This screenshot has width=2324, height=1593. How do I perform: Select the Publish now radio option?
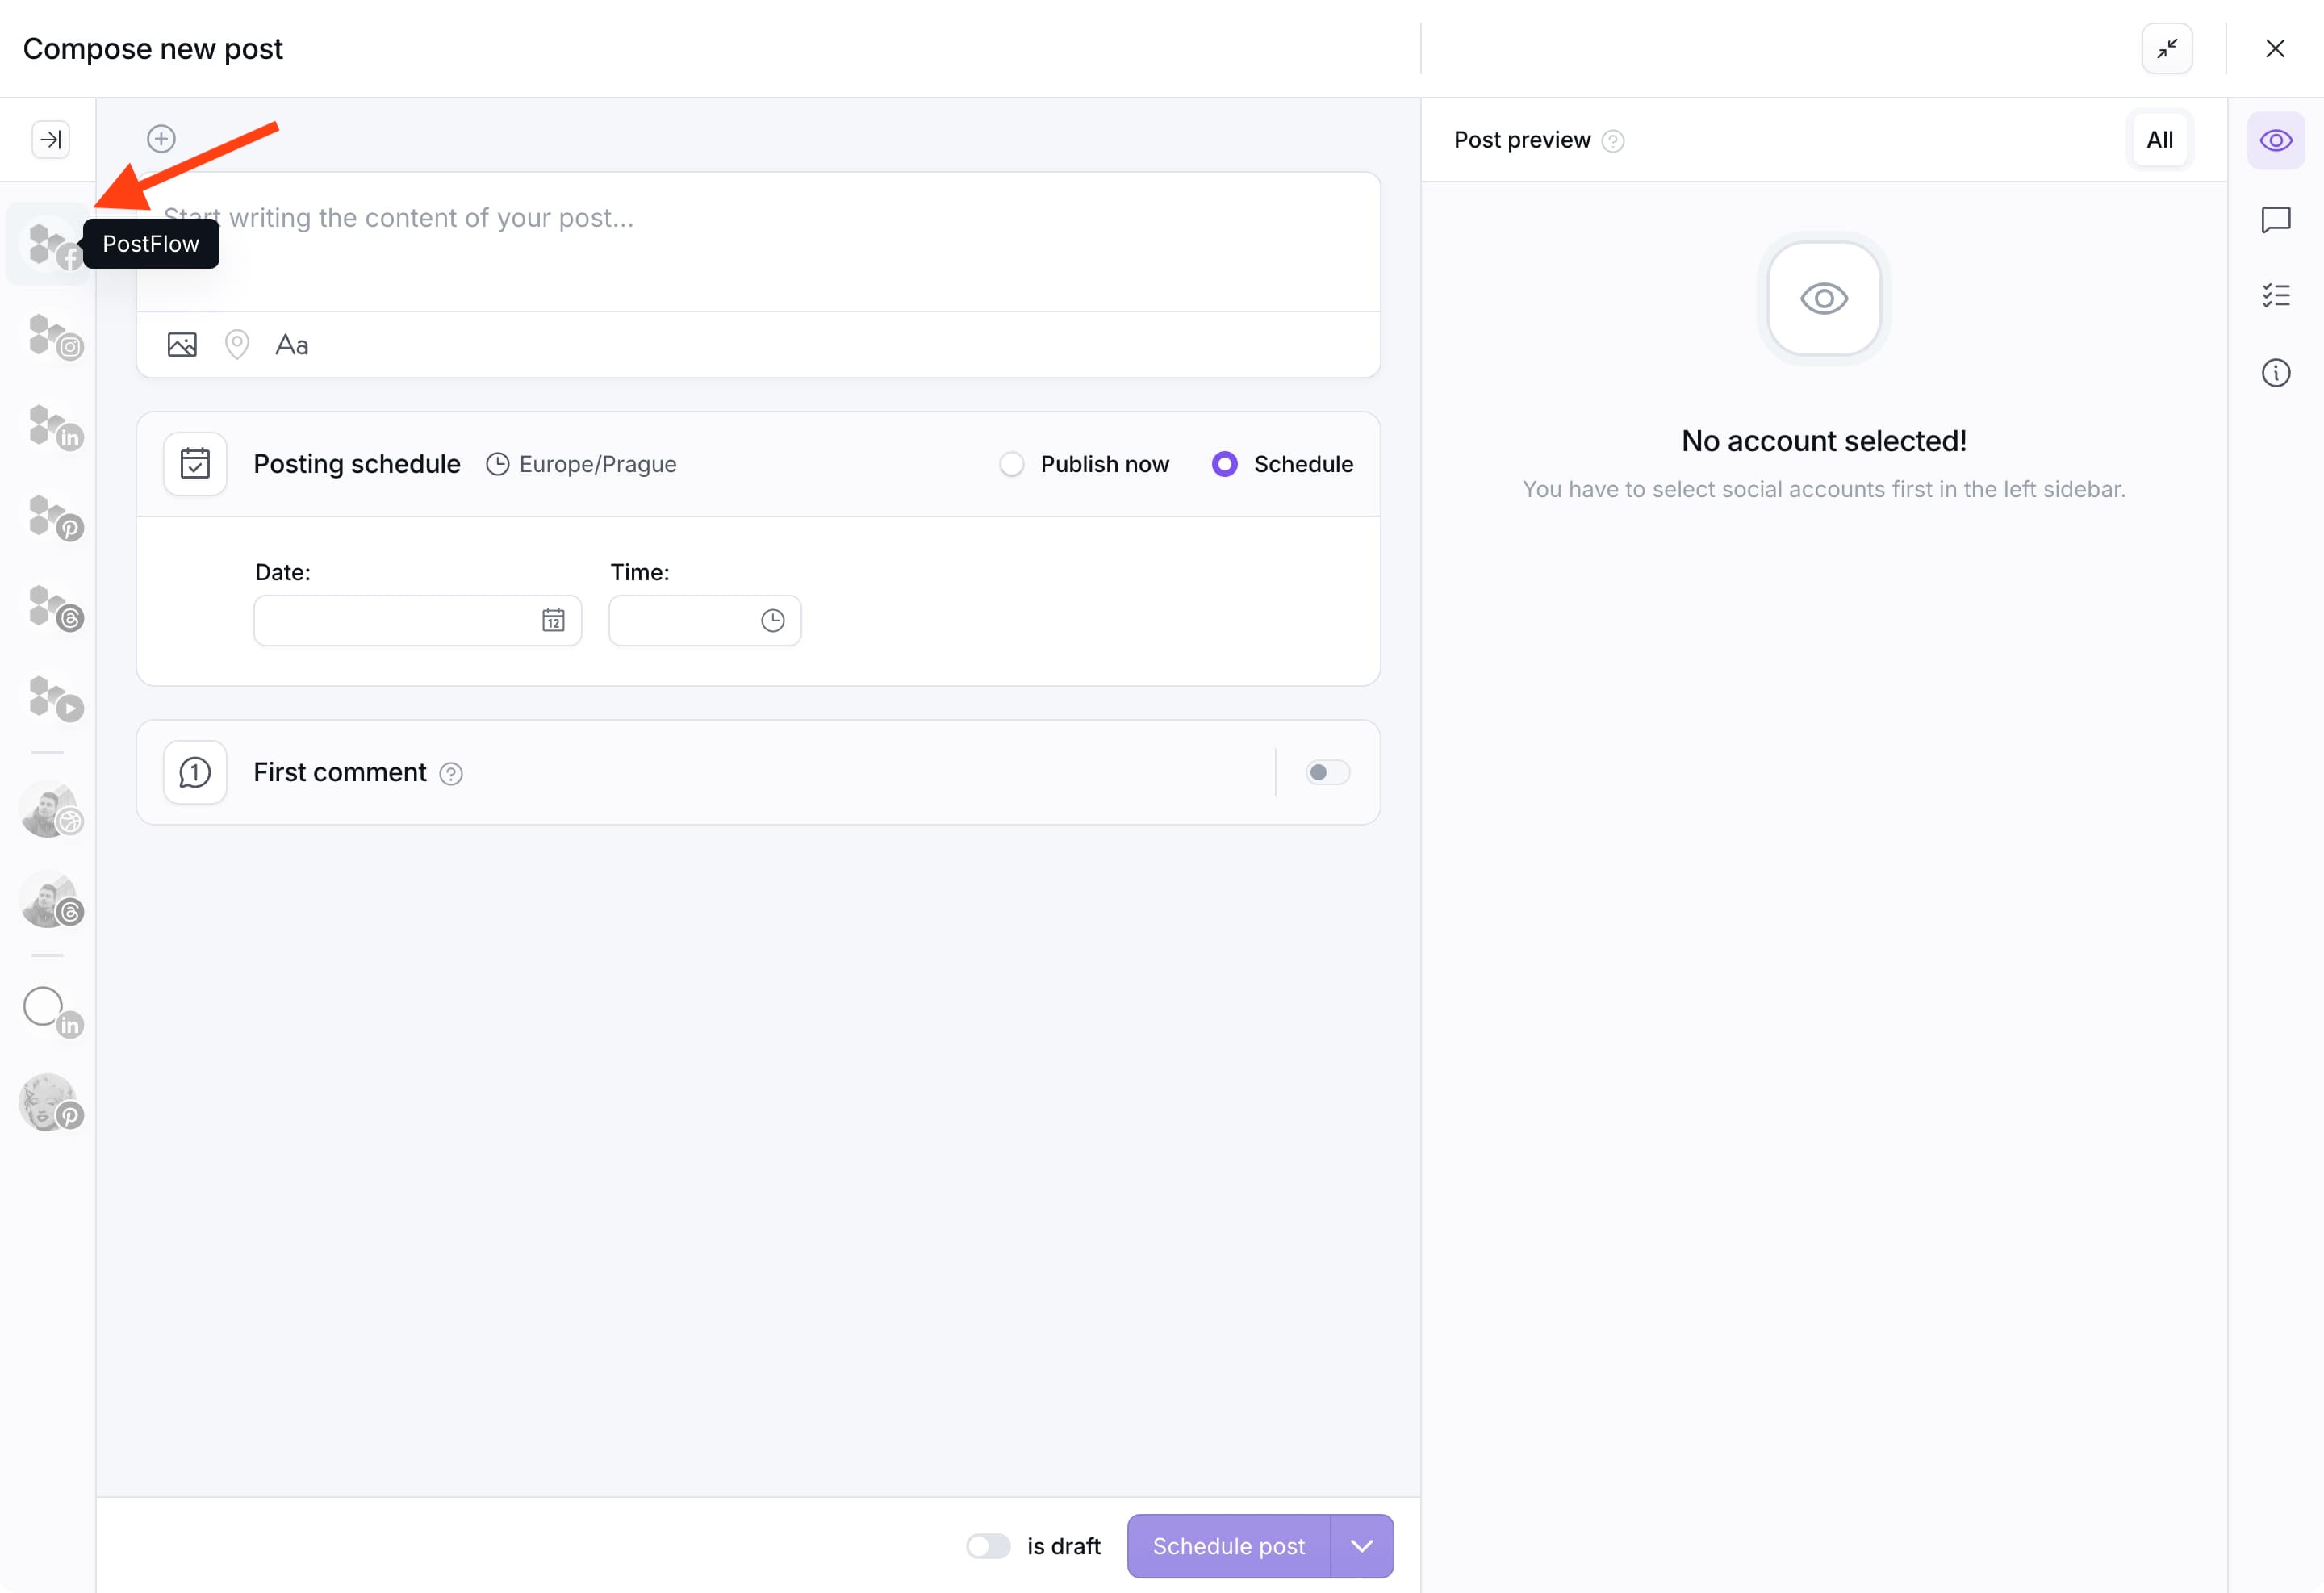1012,464
